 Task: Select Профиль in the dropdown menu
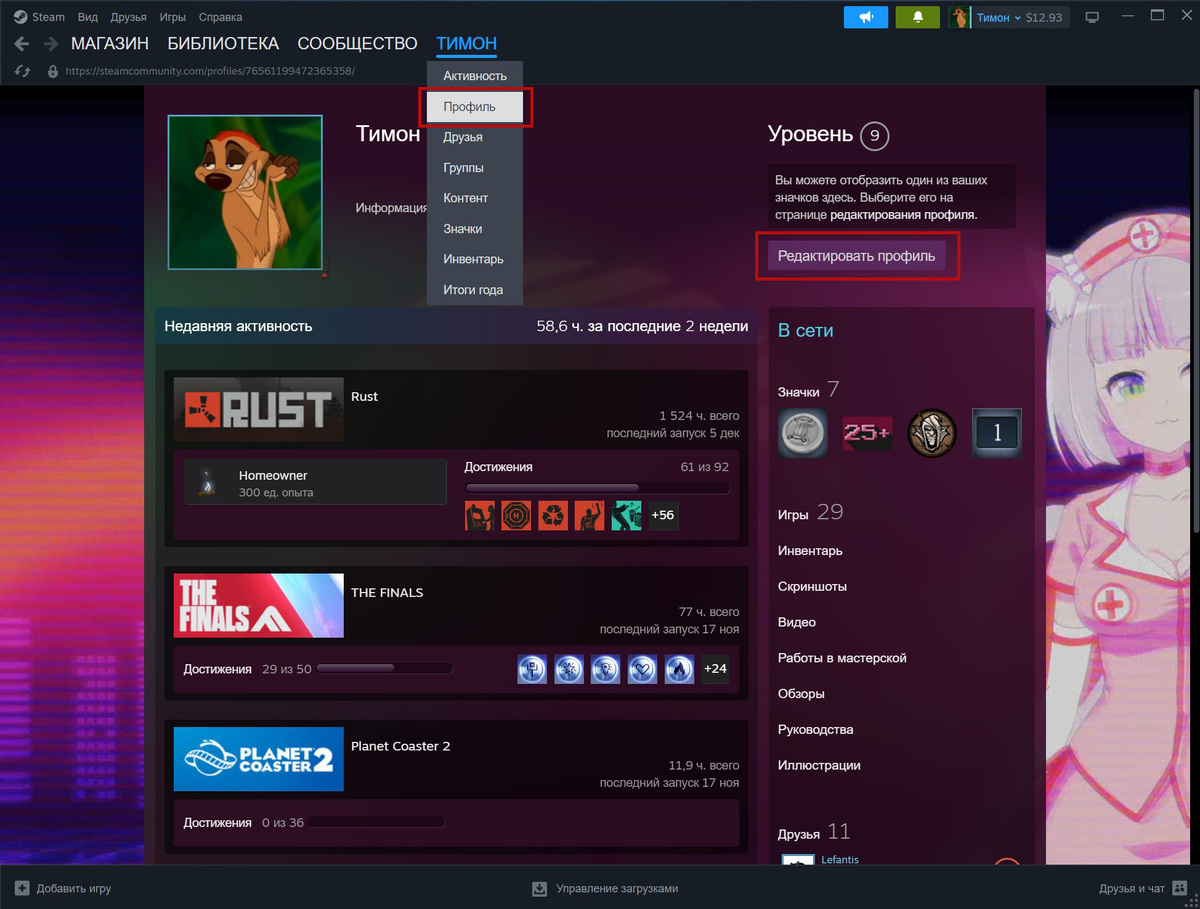475,107
